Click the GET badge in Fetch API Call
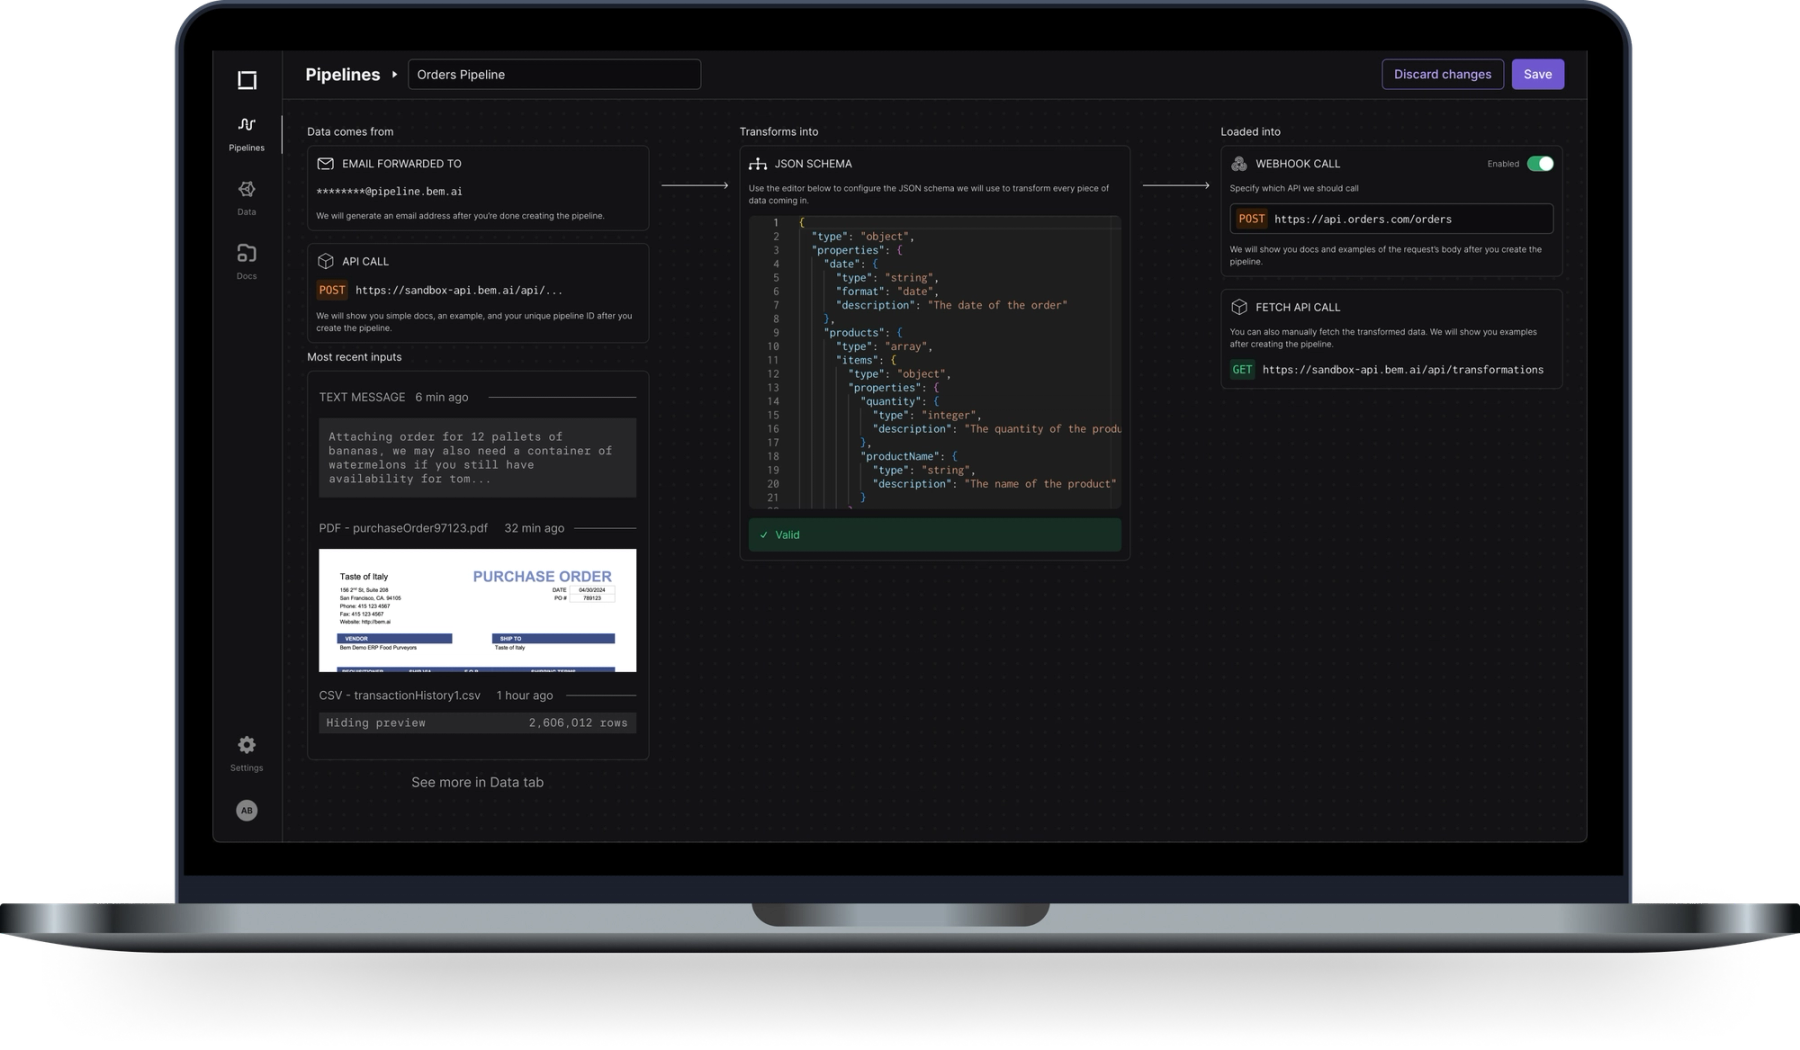This screenshot has height=1050, width=1800. [x=1242, y=369]
